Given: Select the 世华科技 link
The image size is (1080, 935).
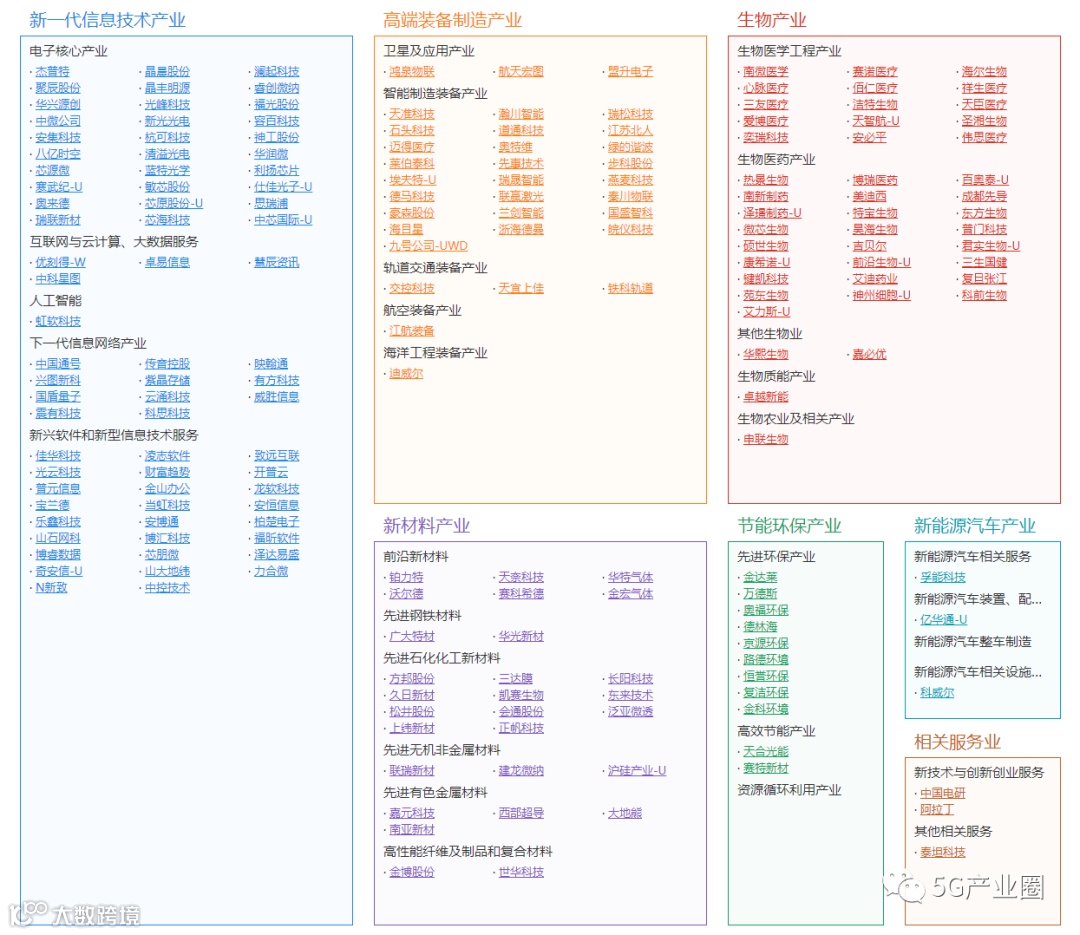Looking at the screenshot, I should click(521, 873).
